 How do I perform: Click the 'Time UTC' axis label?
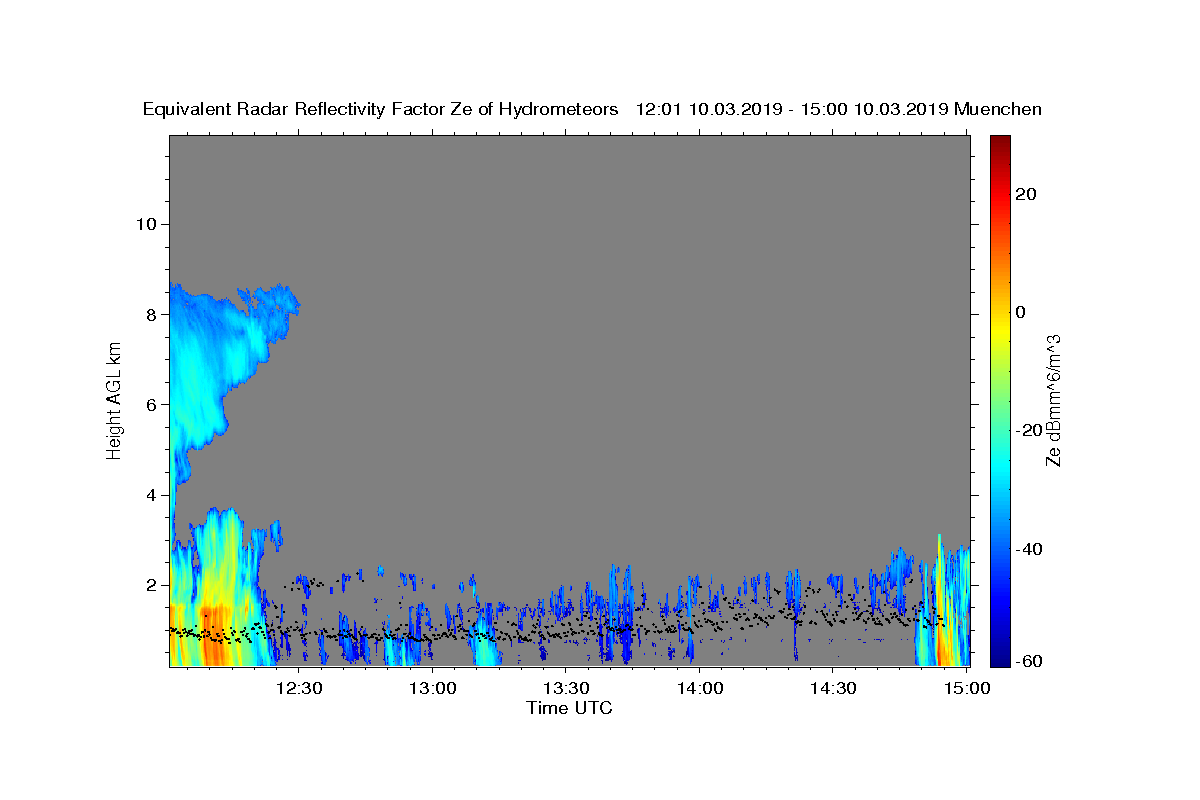[569, 708]
